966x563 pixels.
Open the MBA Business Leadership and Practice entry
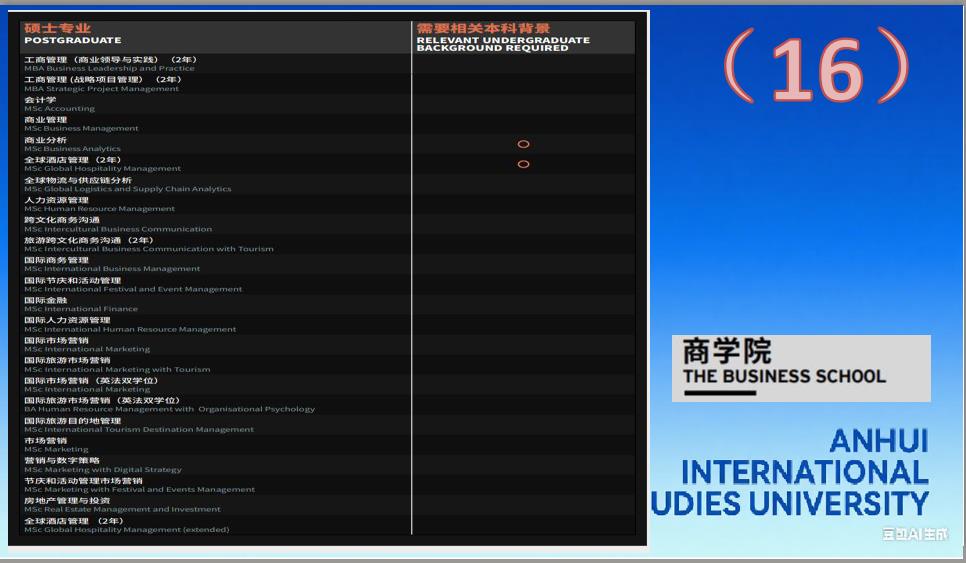coord(110,64)
